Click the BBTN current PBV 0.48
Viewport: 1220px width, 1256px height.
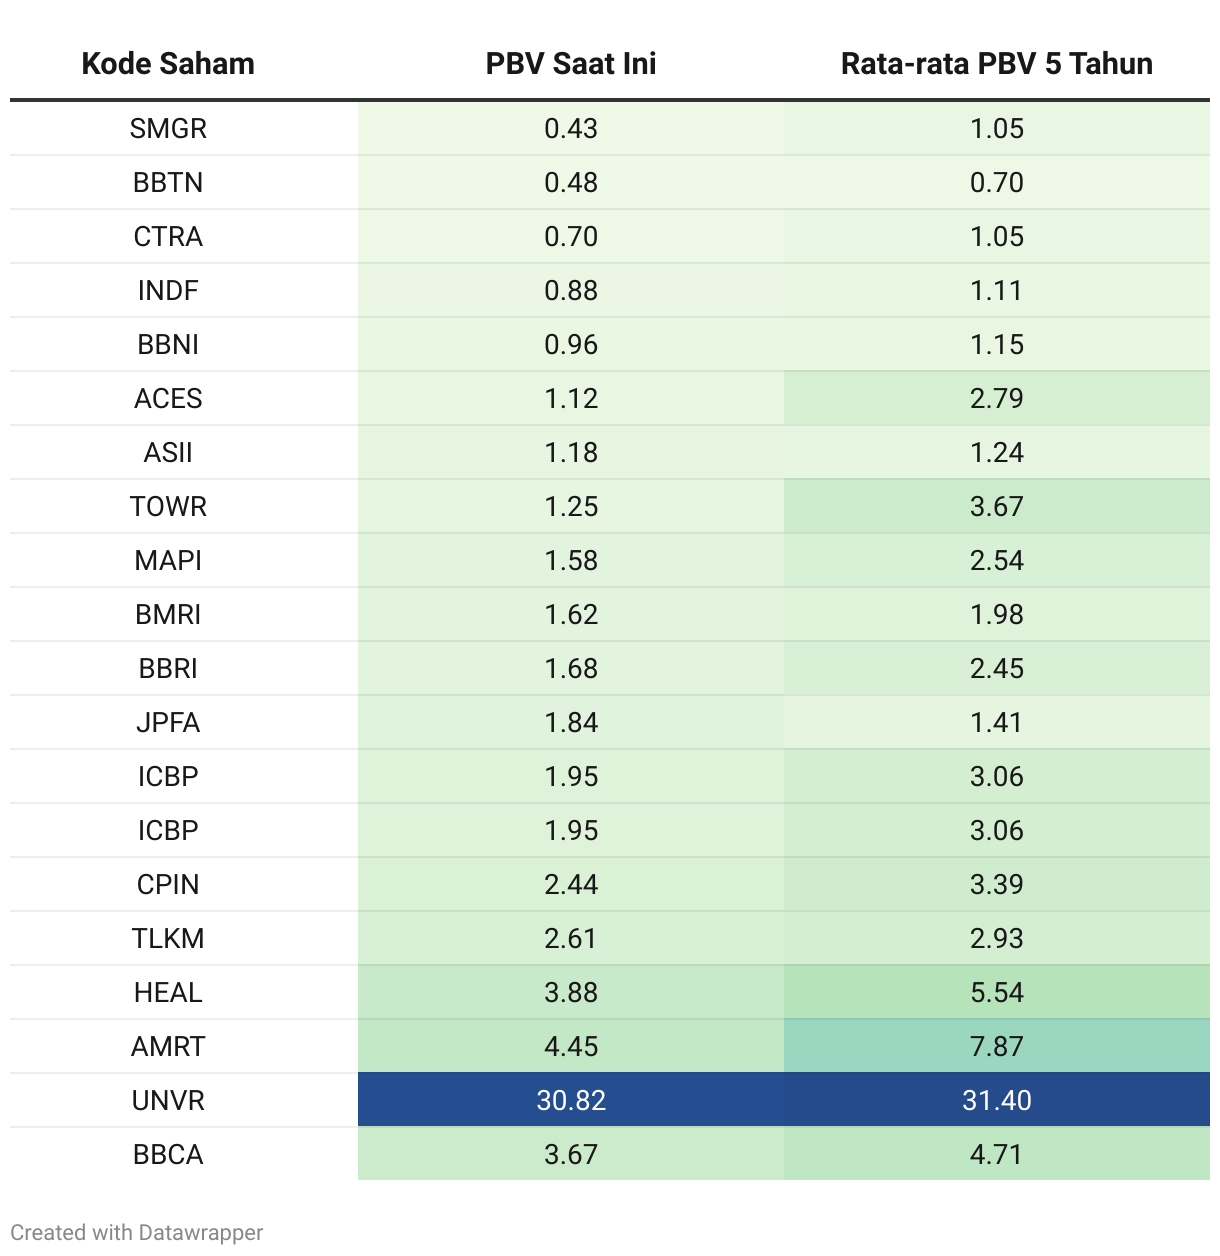click(570, 183)
